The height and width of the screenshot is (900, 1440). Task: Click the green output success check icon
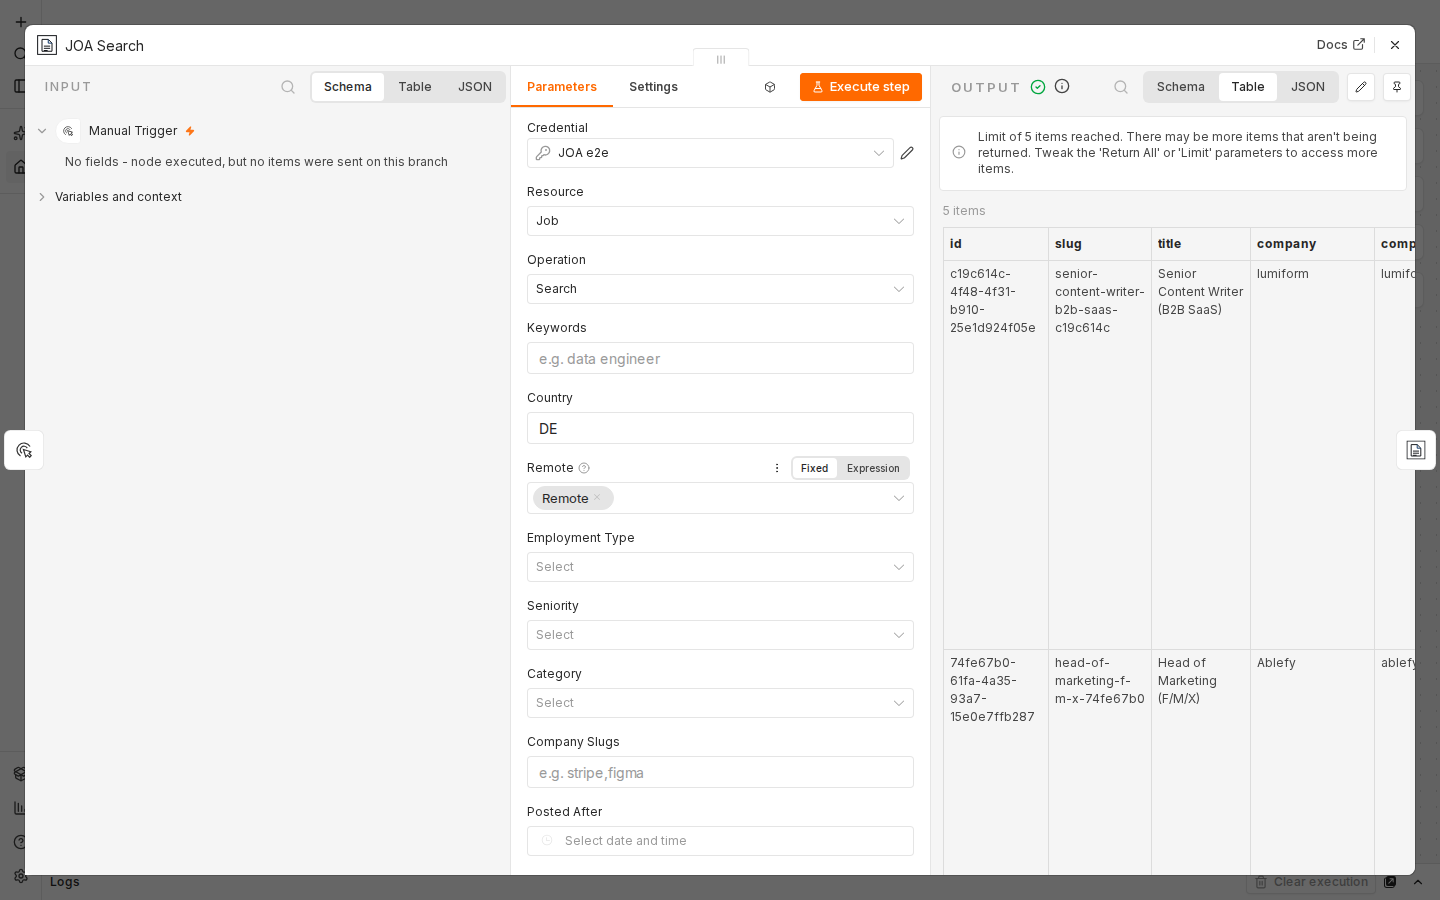pyautogui.click(x=1038, y=87)
